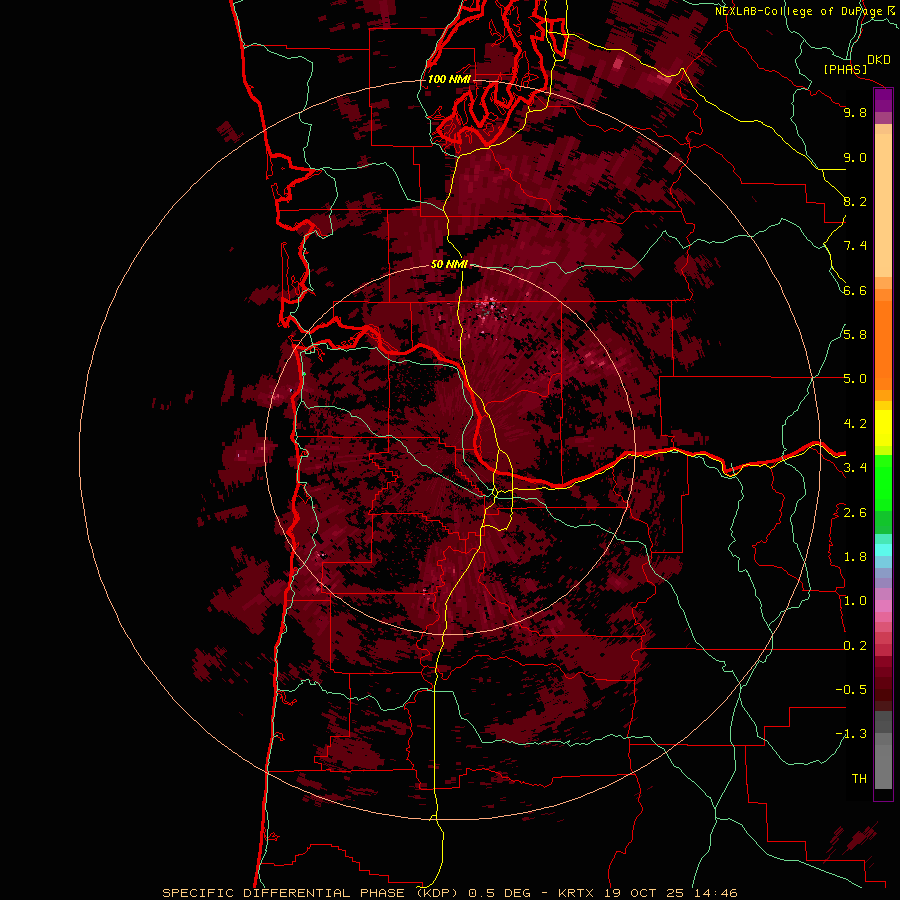Image resolution: width=900 pixels, height=900 pixels.
Task: Click "0.5 DEG" in the bottom caption
Action: pyautogui.click(x=499, y=893)
